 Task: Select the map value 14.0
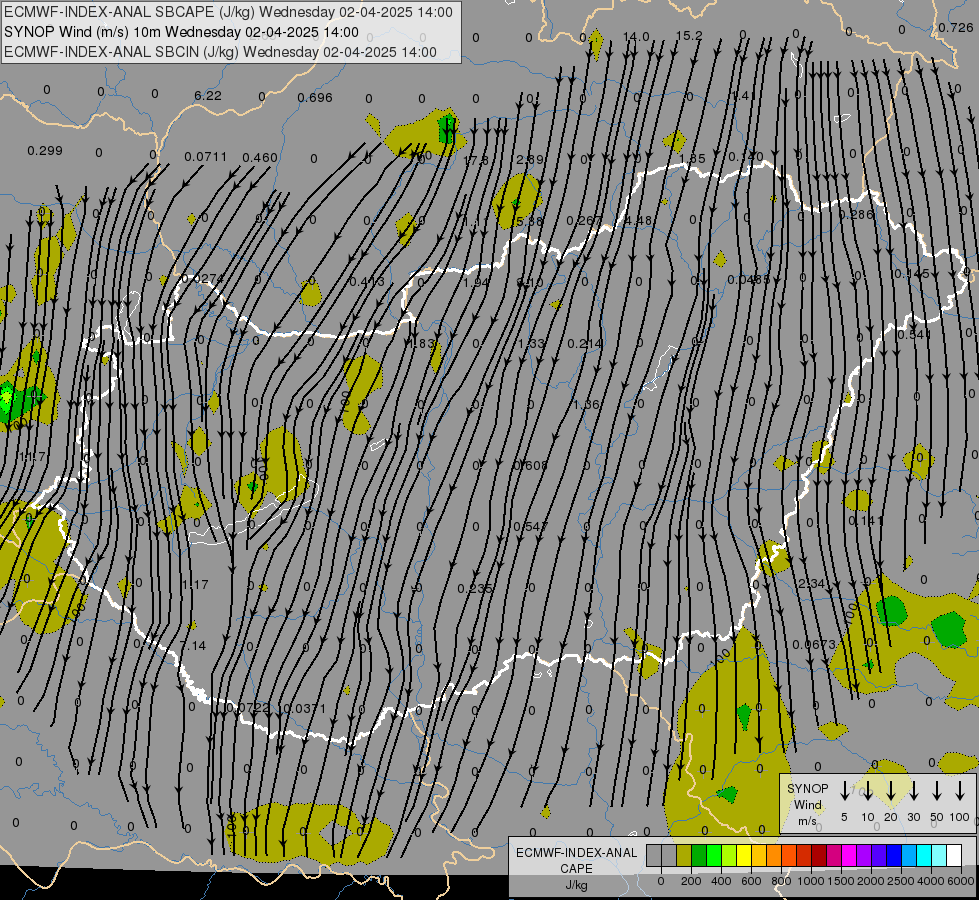(636, 37)
